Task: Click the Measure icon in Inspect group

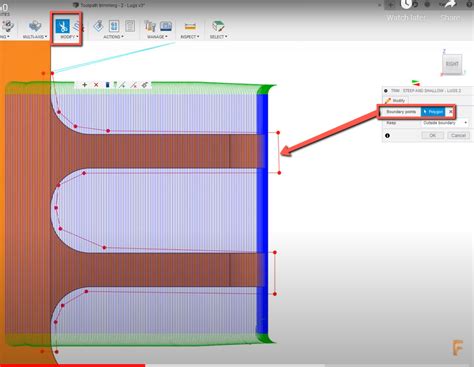Action: [190, 26]
